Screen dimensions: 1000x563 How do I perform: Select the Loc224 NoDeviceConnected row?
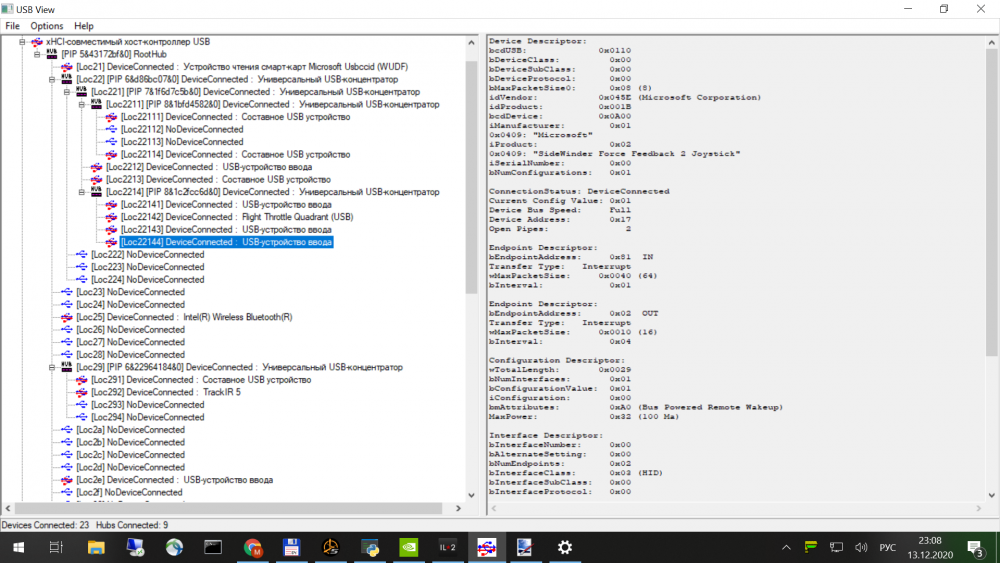coord(147,279)
